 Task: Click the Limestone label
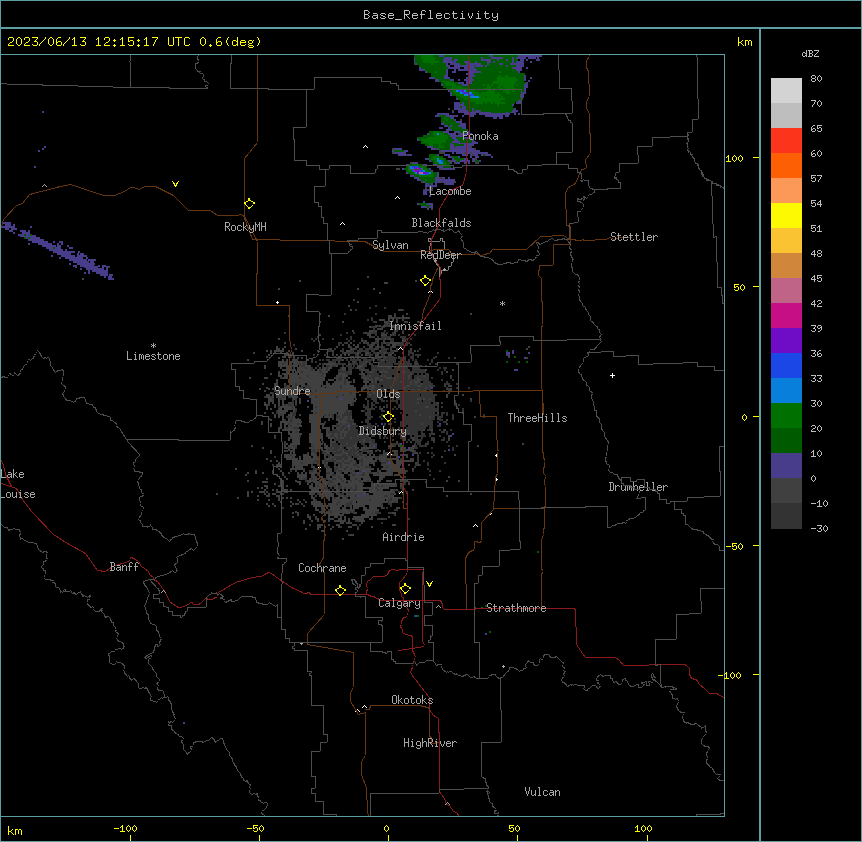(x=153, y=356)
